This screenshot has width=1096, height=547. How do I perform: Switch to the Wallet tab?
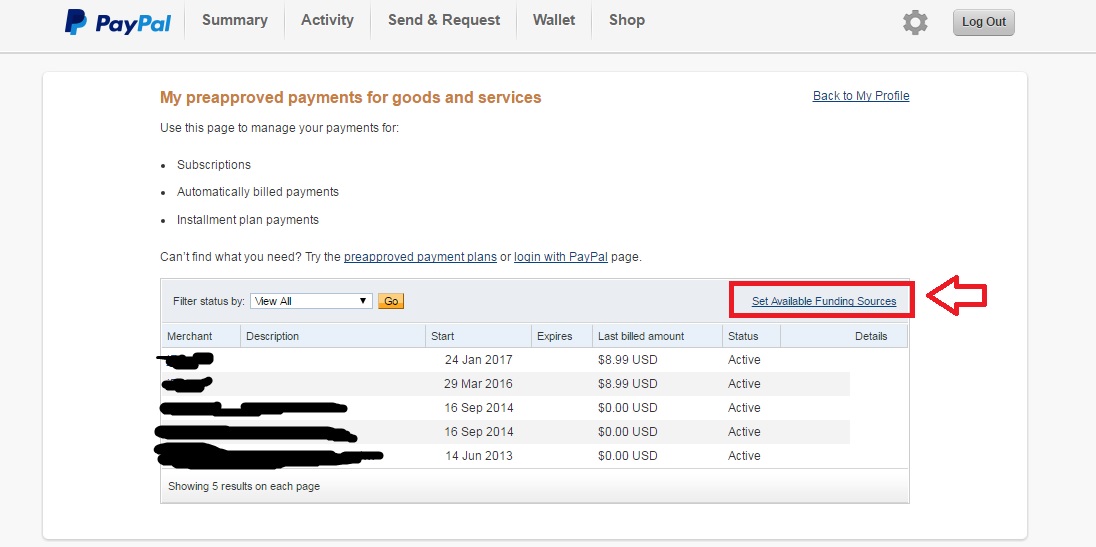click(x=554, y=20)
